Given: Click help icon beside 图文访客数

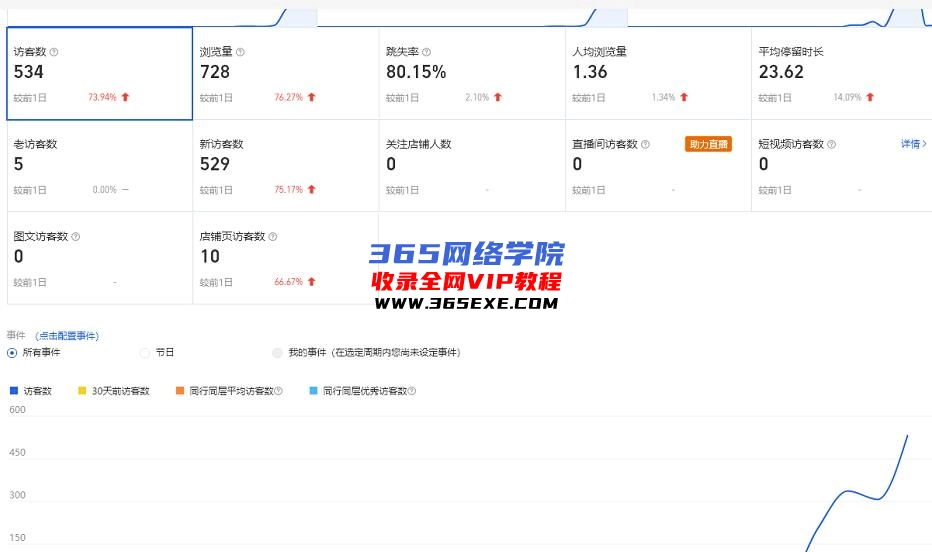Looking at the screenshot, I should click(76, 237).
